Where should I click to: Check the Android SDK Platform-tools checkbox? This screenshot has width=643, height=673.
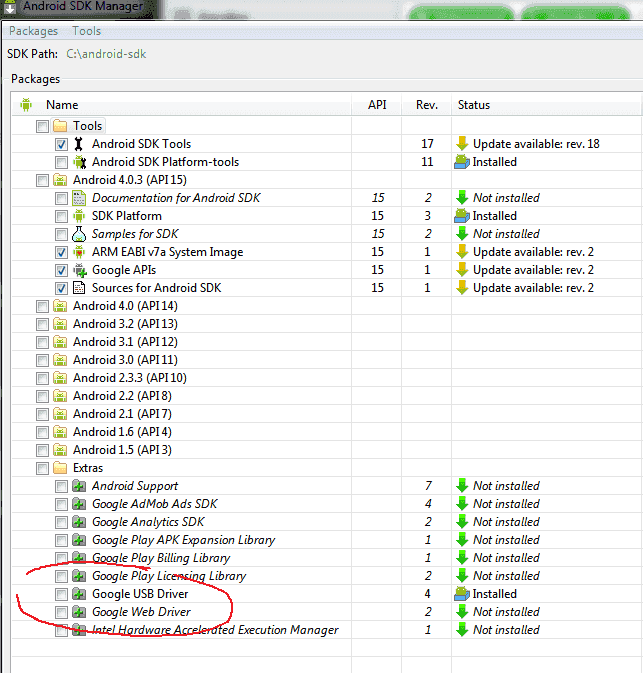[61, 162]
